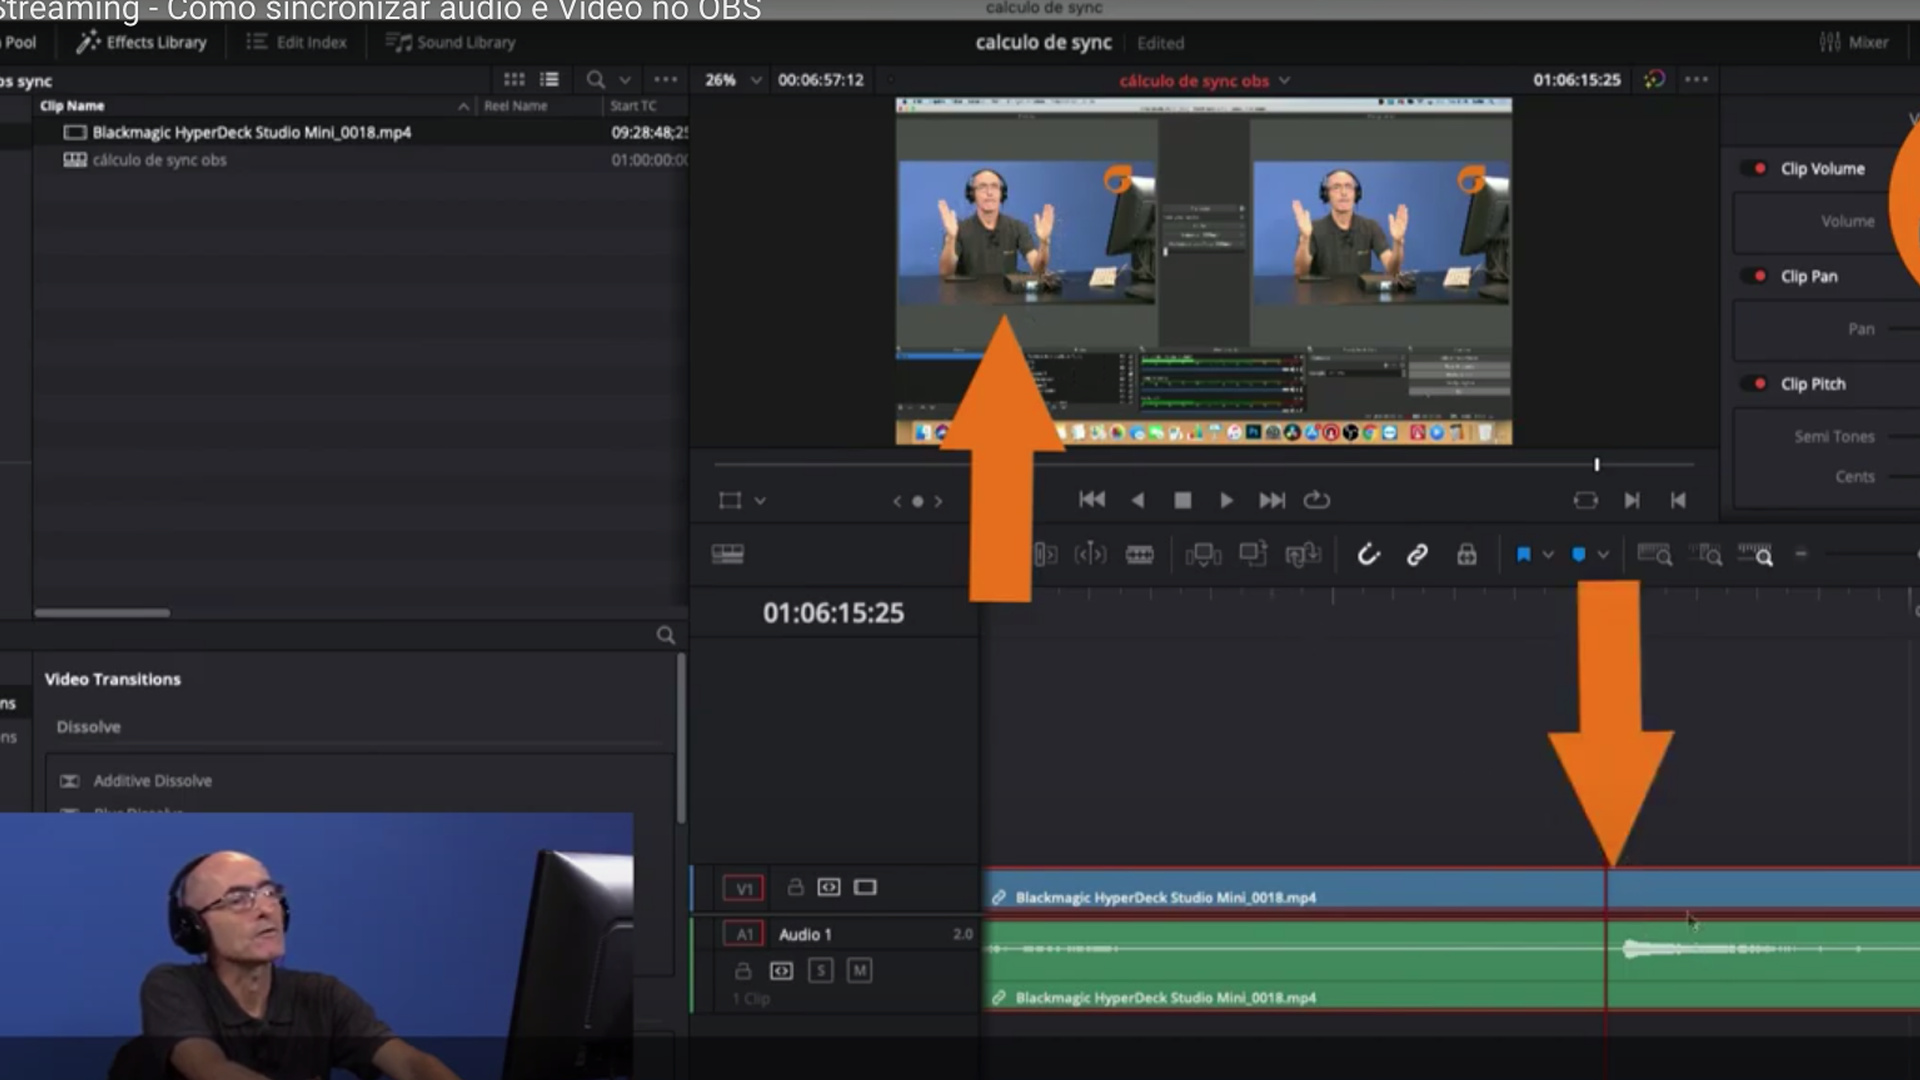Go to last frame of timeline

(x=1272, y=500)
